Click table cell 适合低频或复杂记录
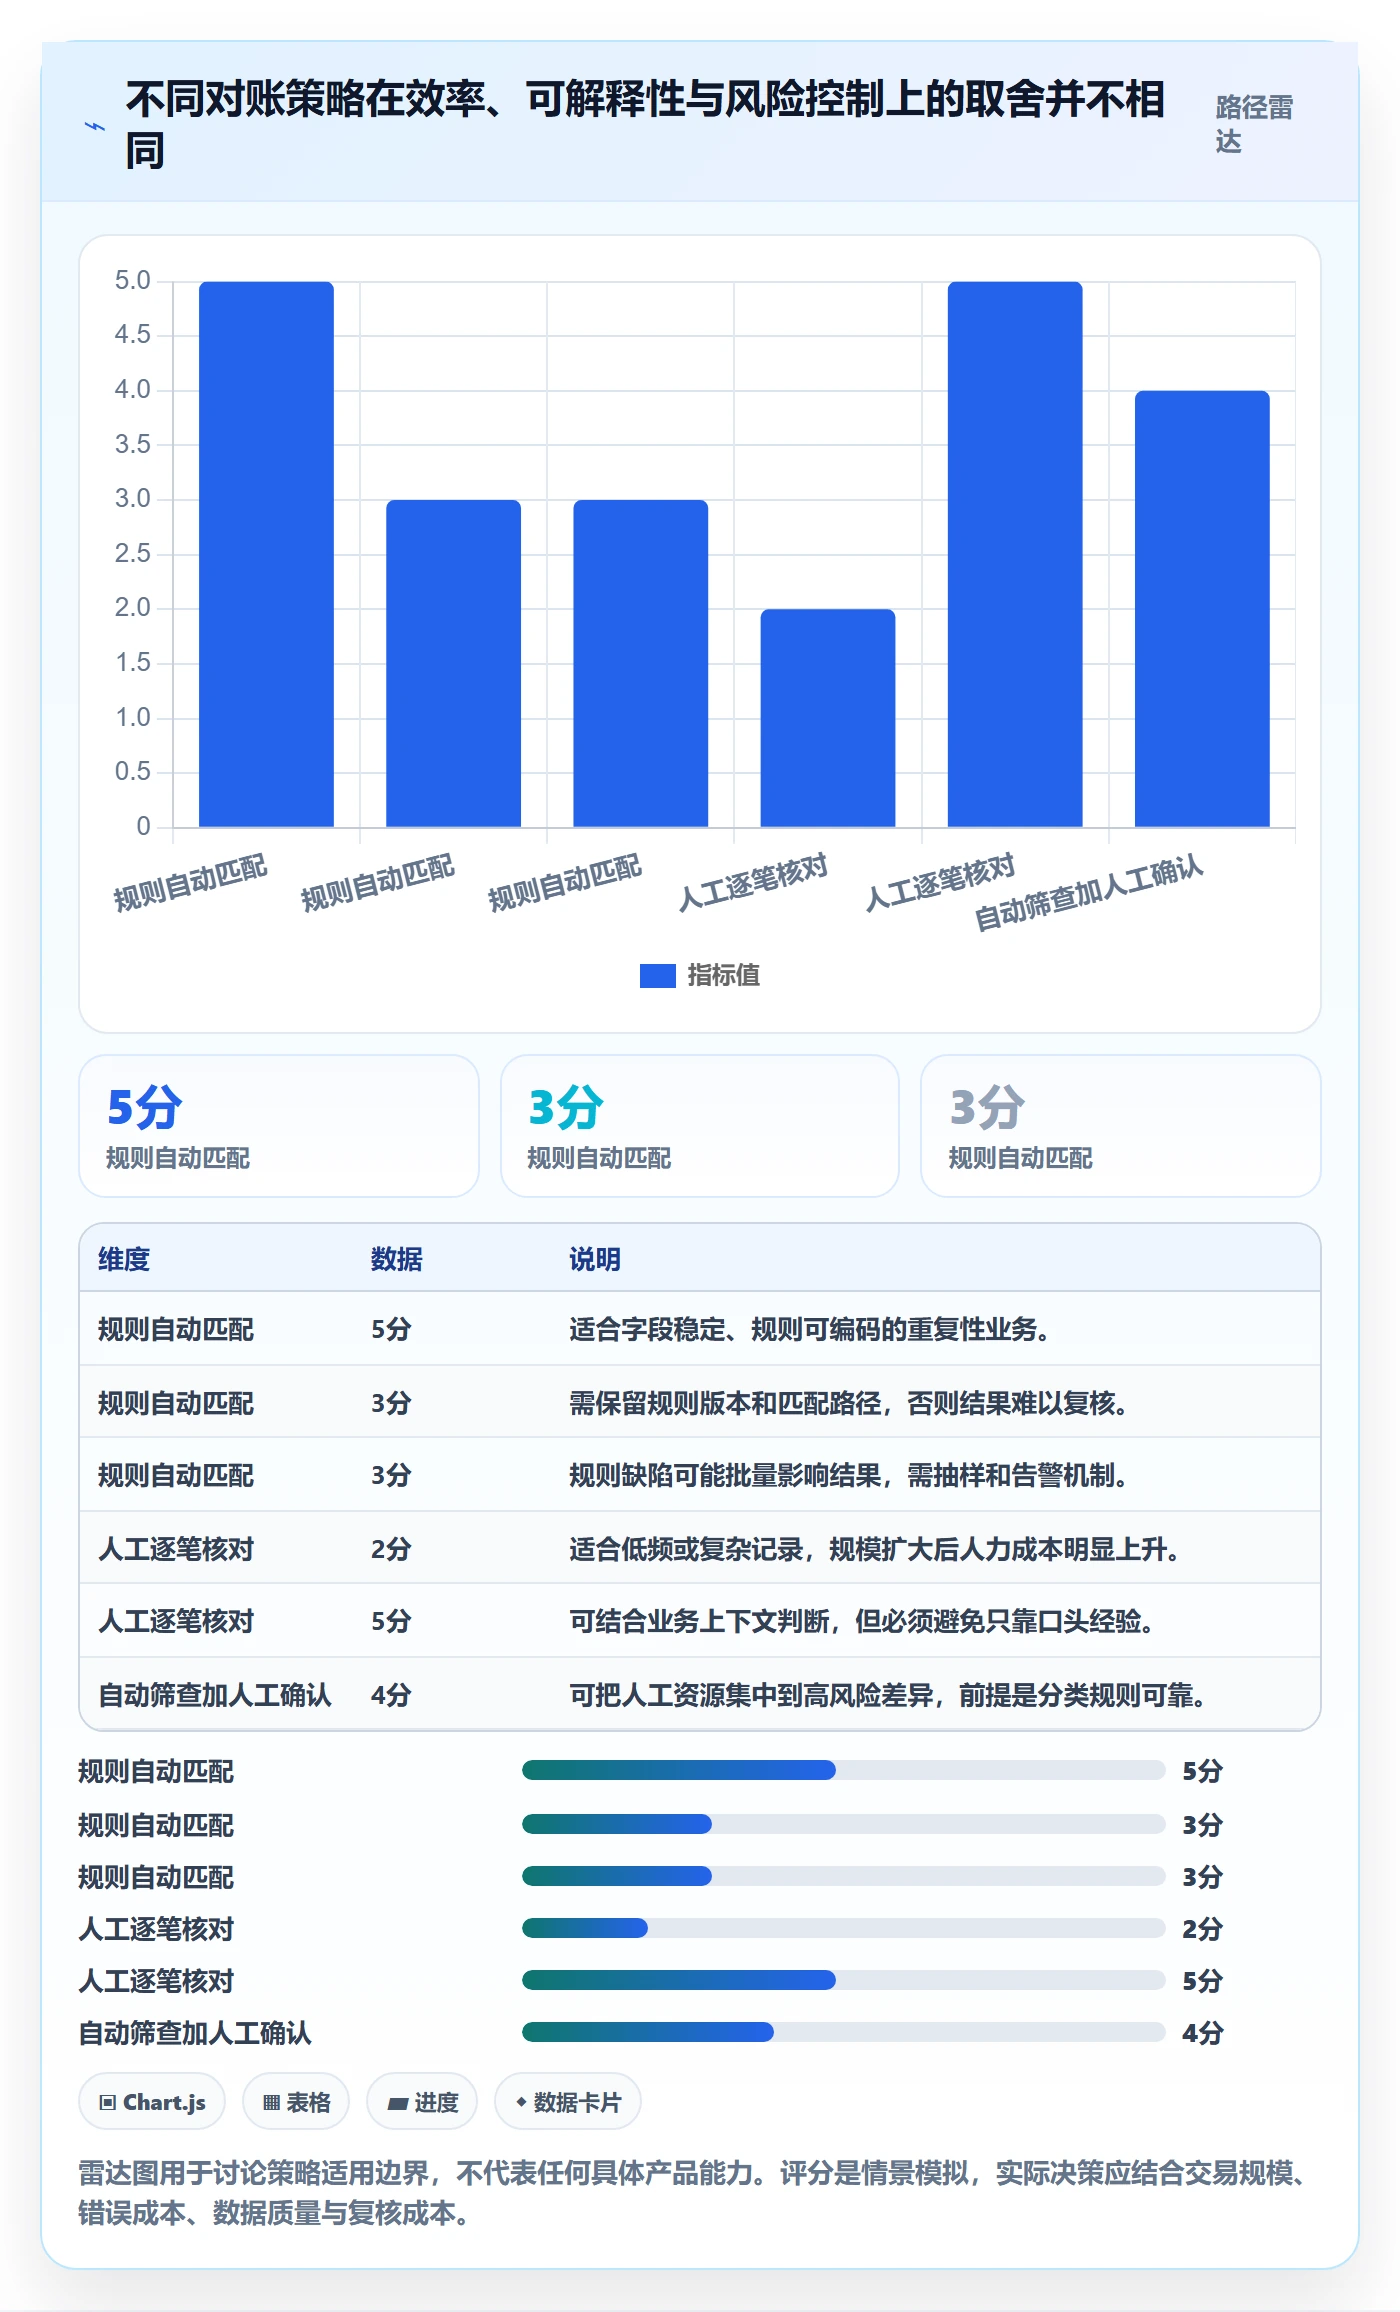 876,1549
